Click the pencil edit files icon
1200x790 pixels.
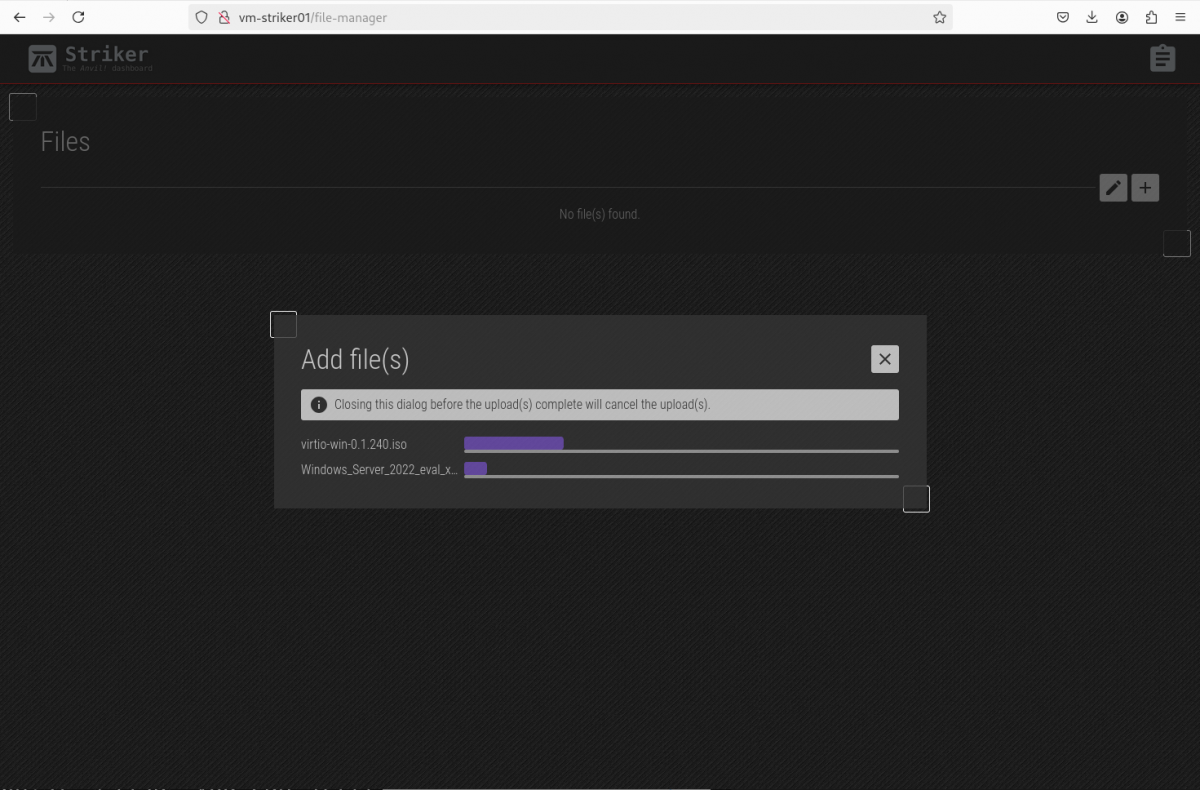pos(1113,188)
